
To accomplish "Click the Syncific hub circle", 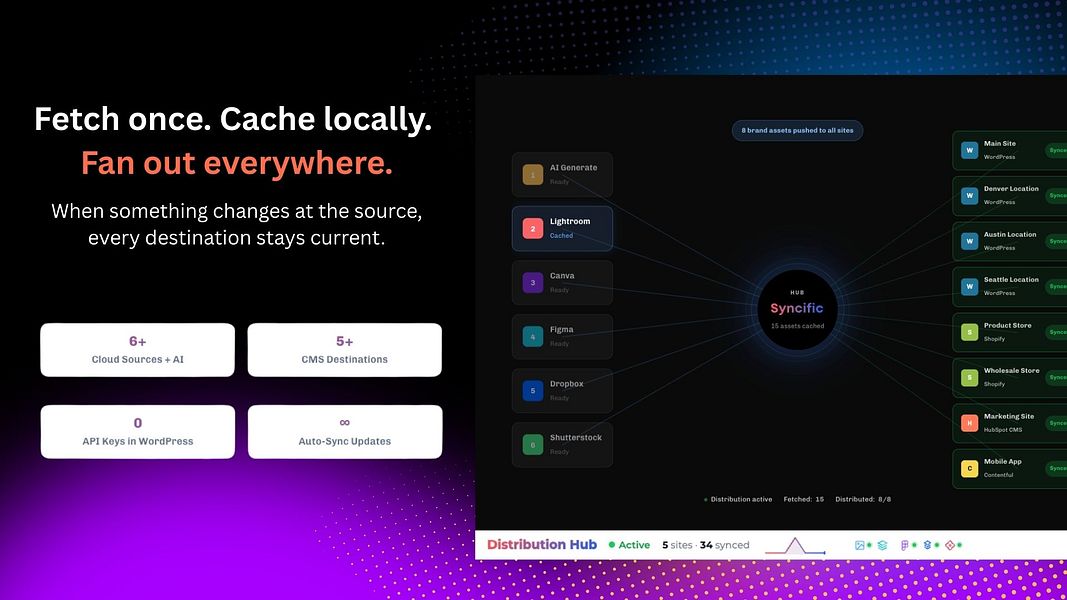I will point(797,310).
